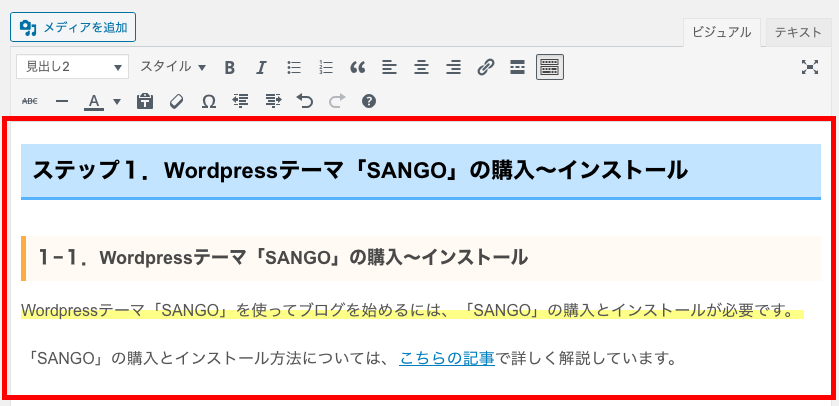
Task: Toggle italic formatting
Action: pos(261,67)
